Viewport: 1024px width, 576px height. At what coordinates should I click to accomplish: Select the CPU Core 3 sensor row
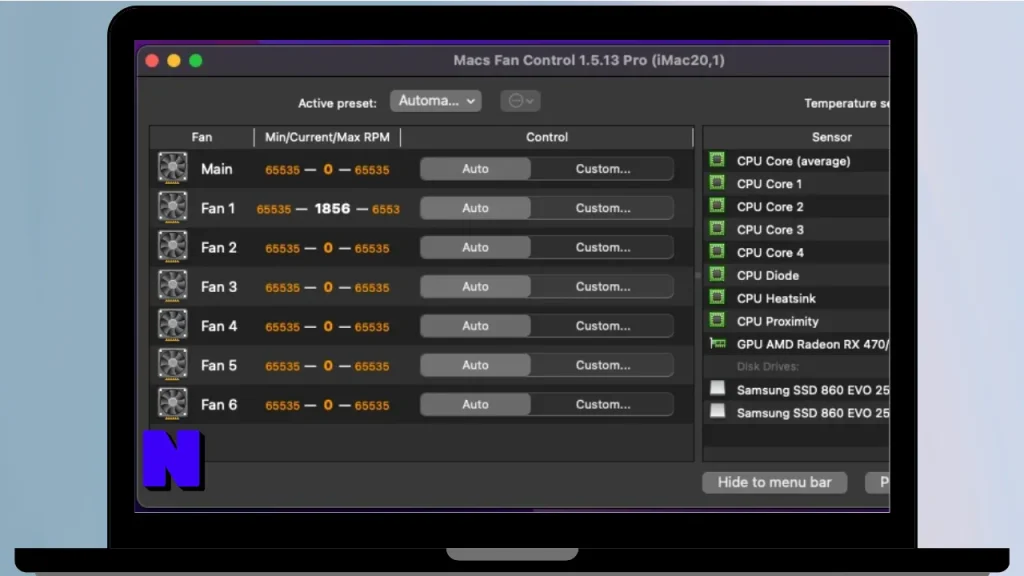pyautogui.click(x=797, y=229)
